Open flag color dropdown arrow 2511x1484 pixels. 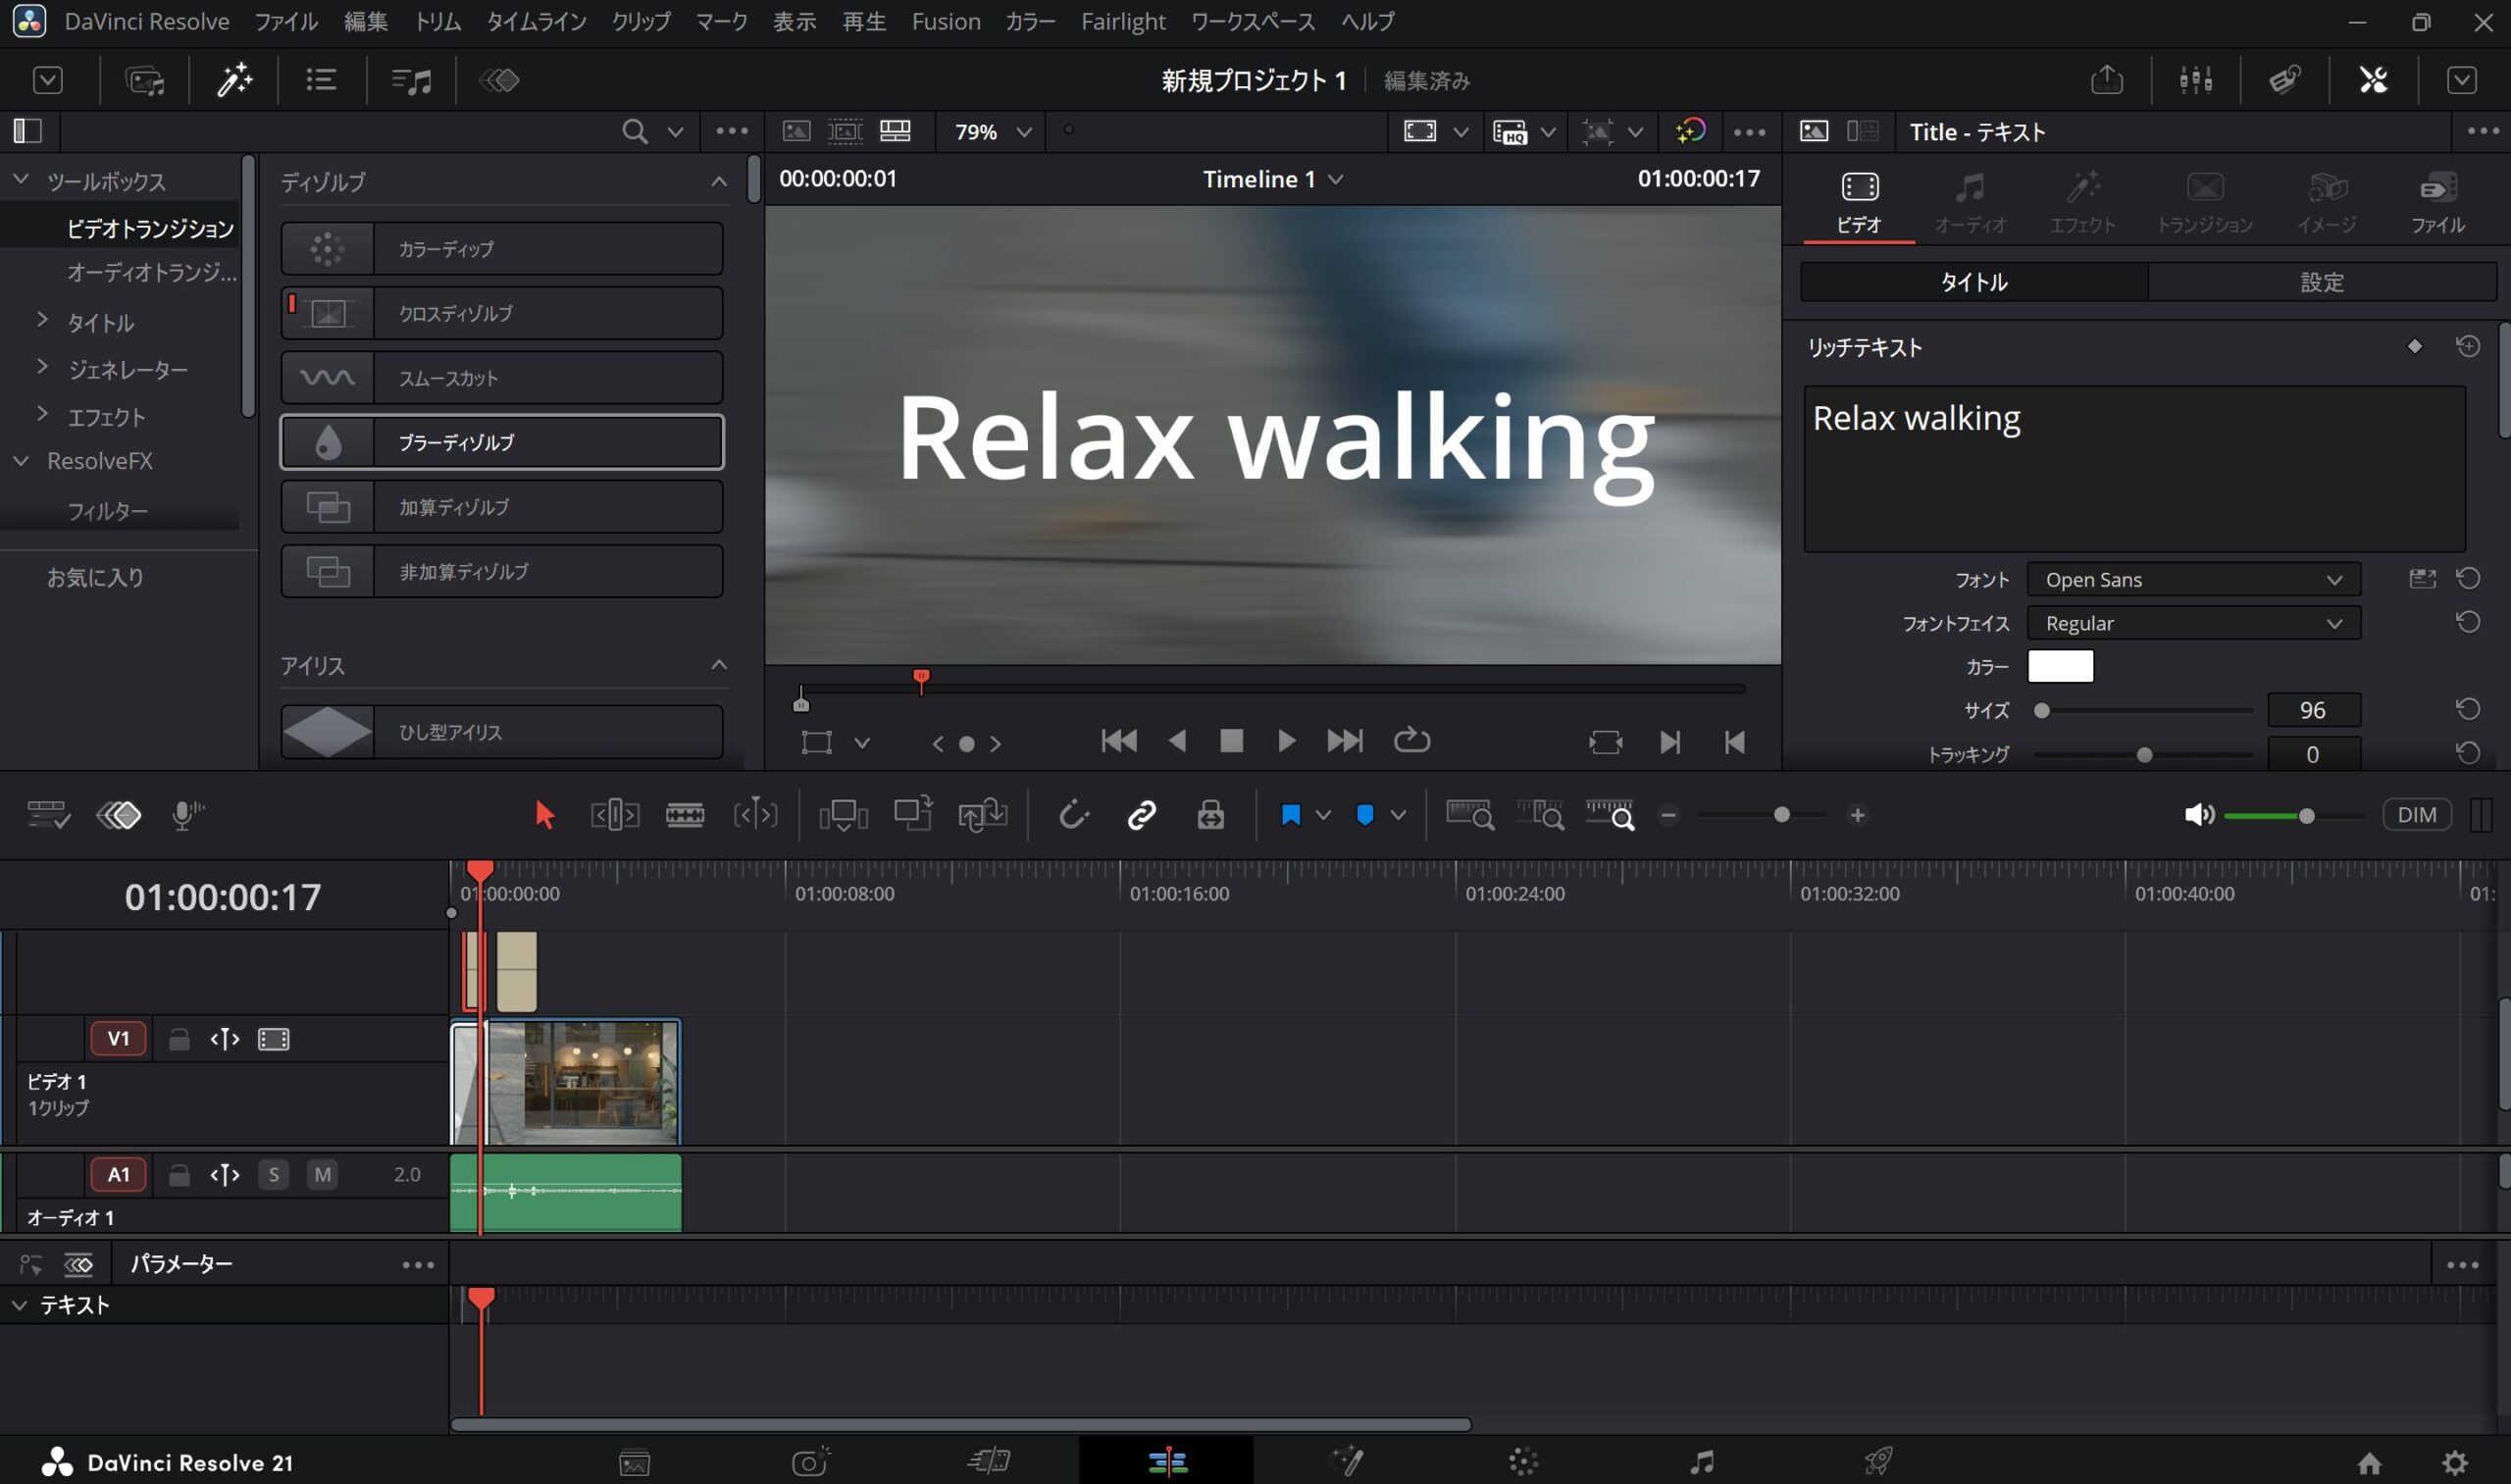[x=1323, y=815]
